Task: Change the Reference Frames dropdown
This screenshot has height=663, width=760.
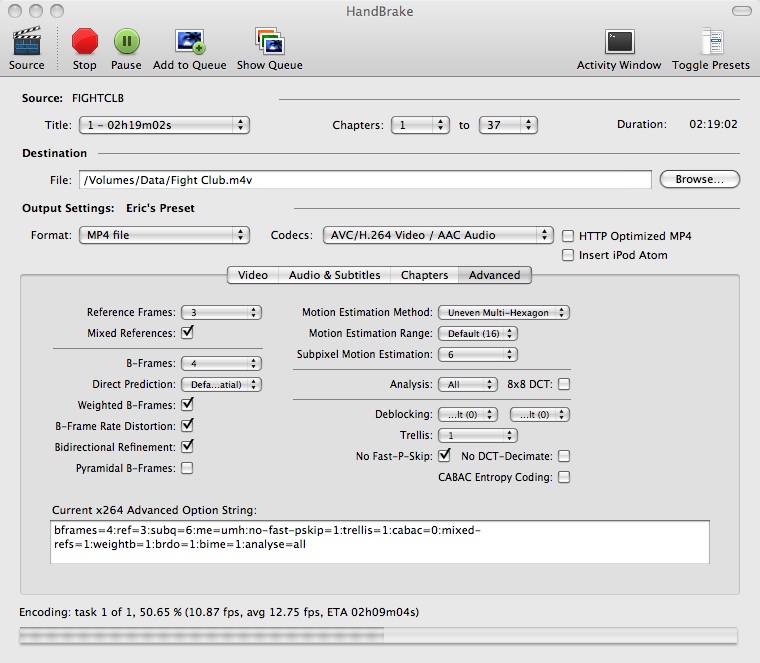Action: click(x=222, y=313)
